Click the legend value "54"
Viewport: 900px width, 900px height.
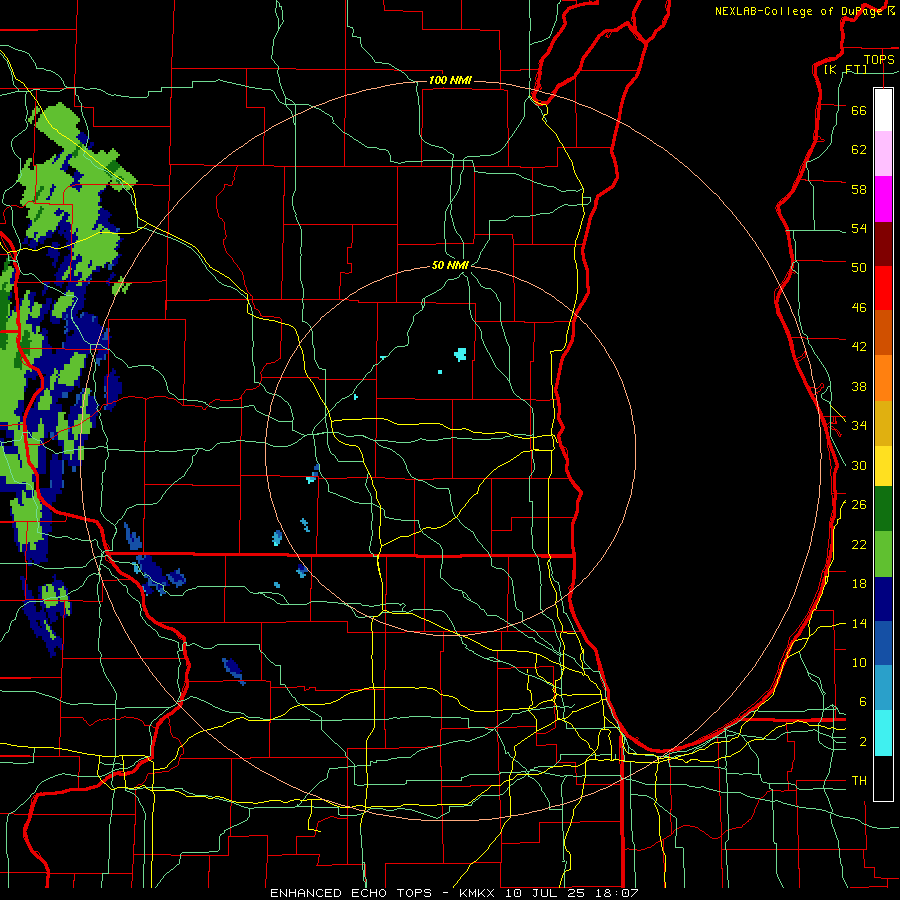pos(859,228)
